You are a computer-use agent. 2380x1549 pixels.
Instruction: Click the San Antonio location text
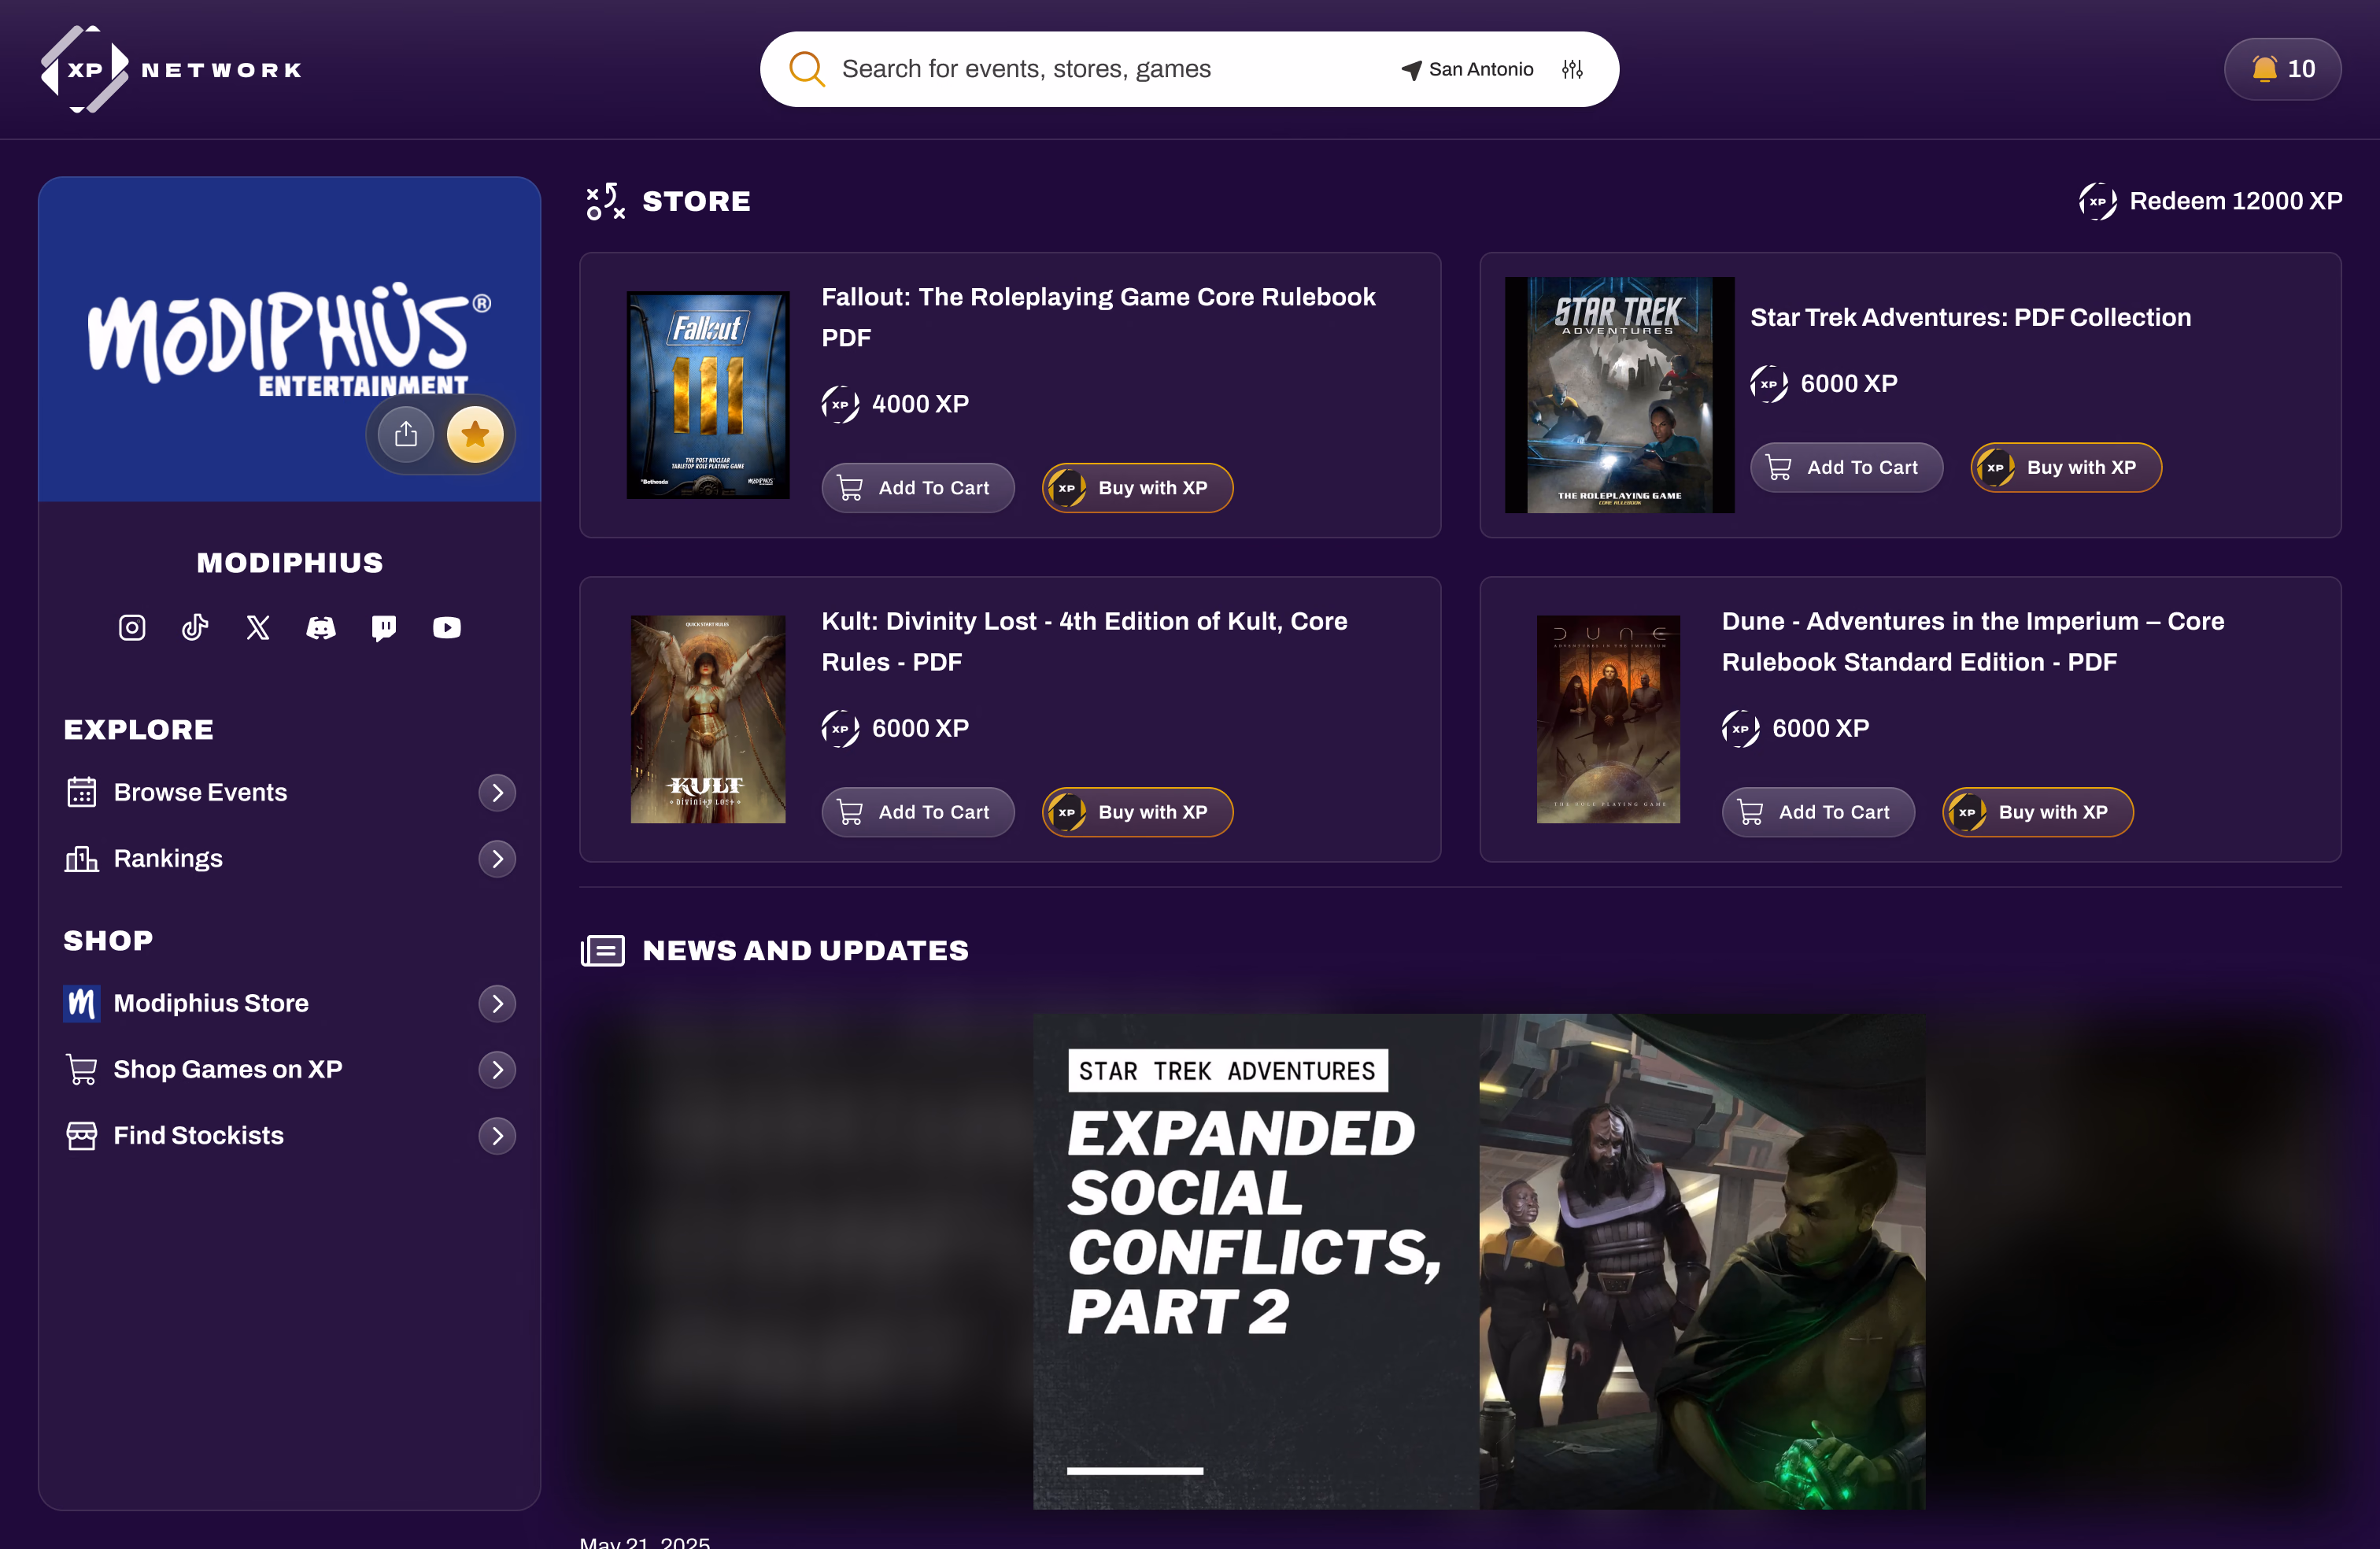point(1481,69)
